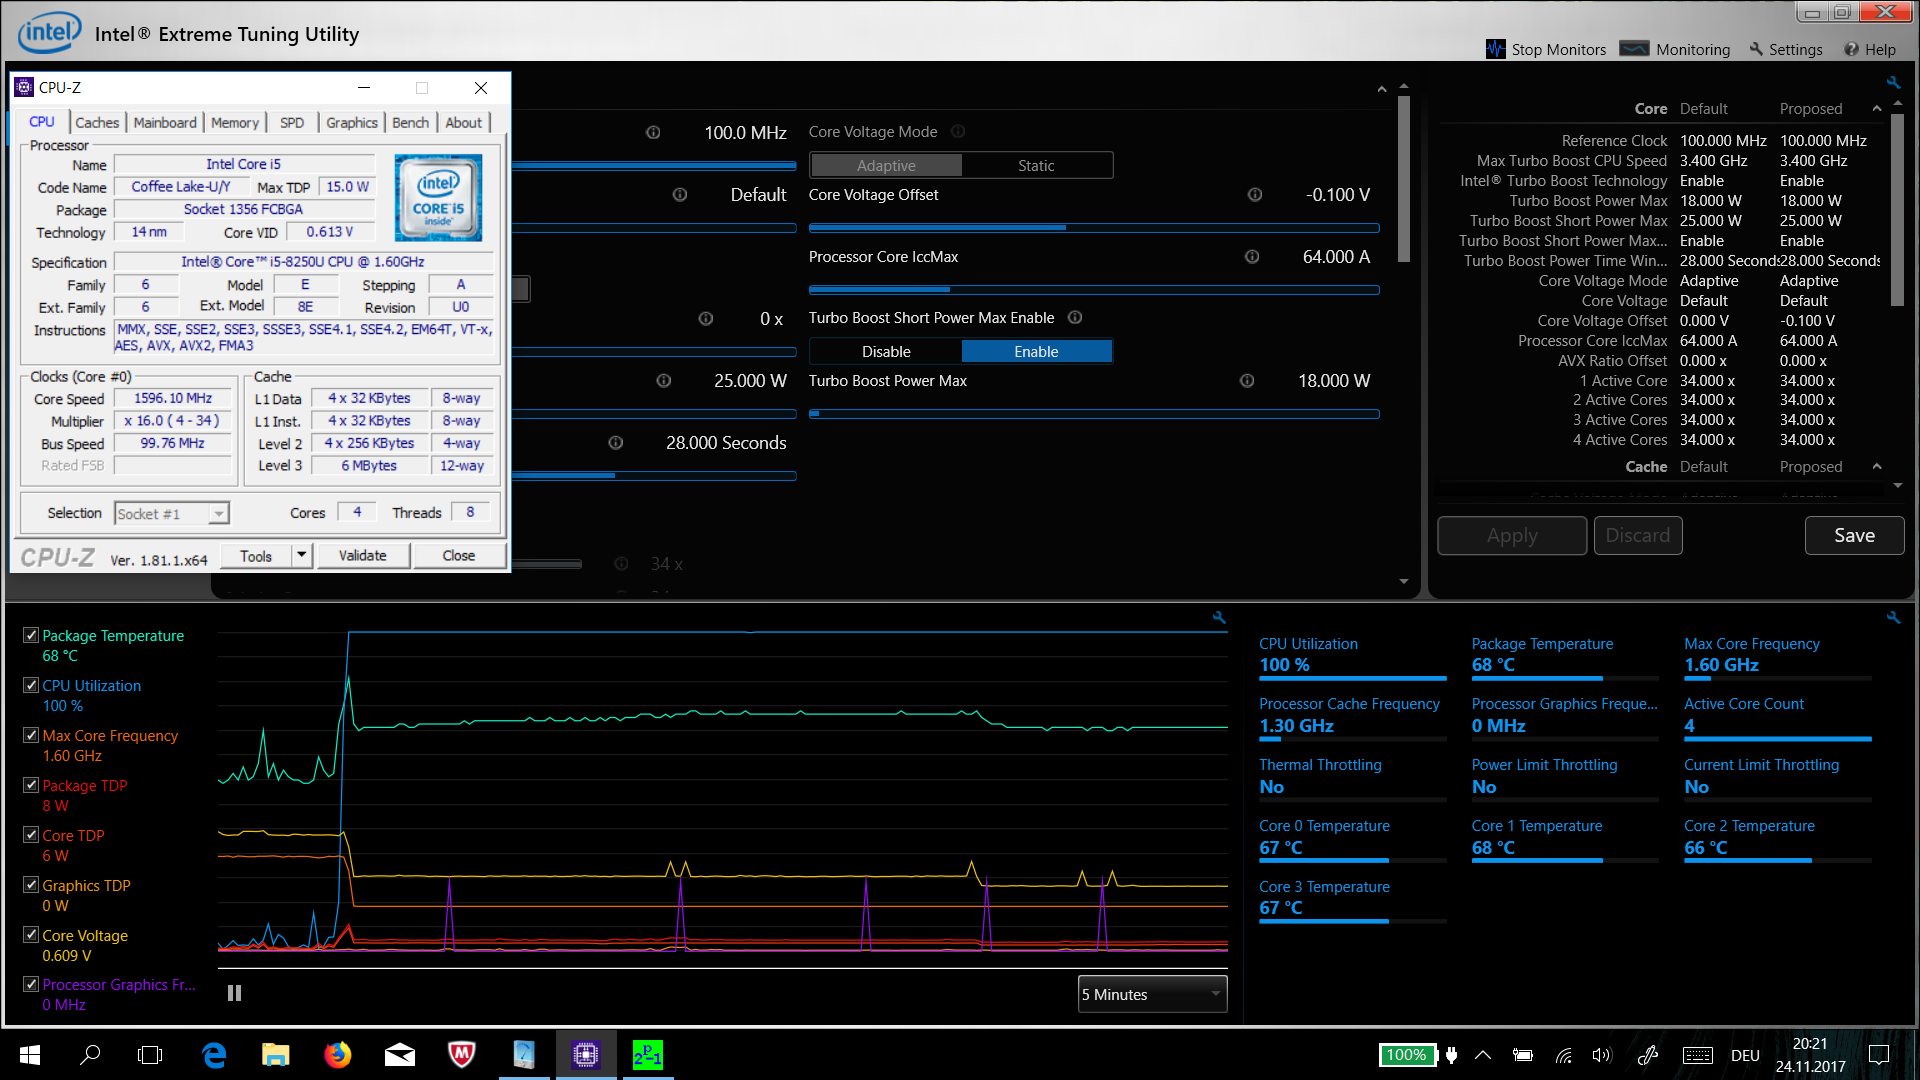Uncheck CPU Utilization graph checkbox
The width and height of the screenshot is (1920, 1080).
click(x=31, y=685)
